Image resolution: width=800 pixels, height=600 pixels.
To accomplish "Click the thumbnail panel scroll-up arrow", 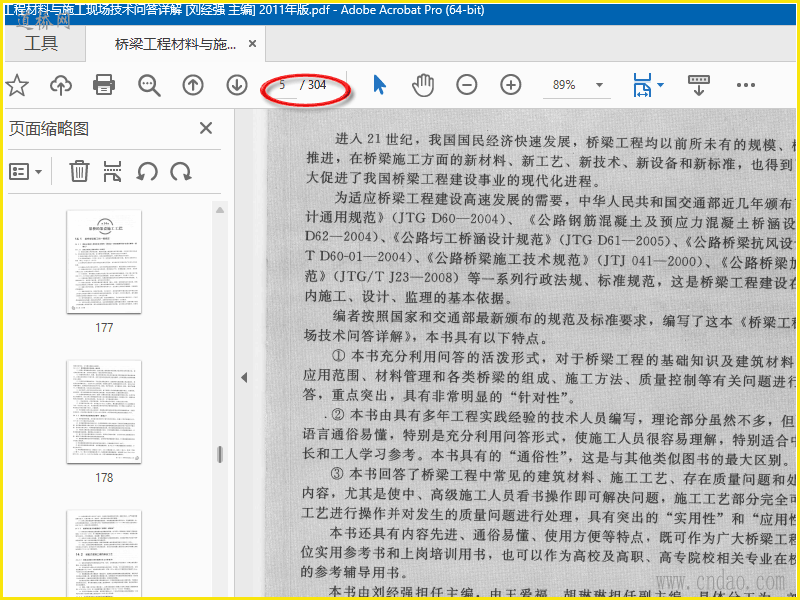I will click(220, 210).
